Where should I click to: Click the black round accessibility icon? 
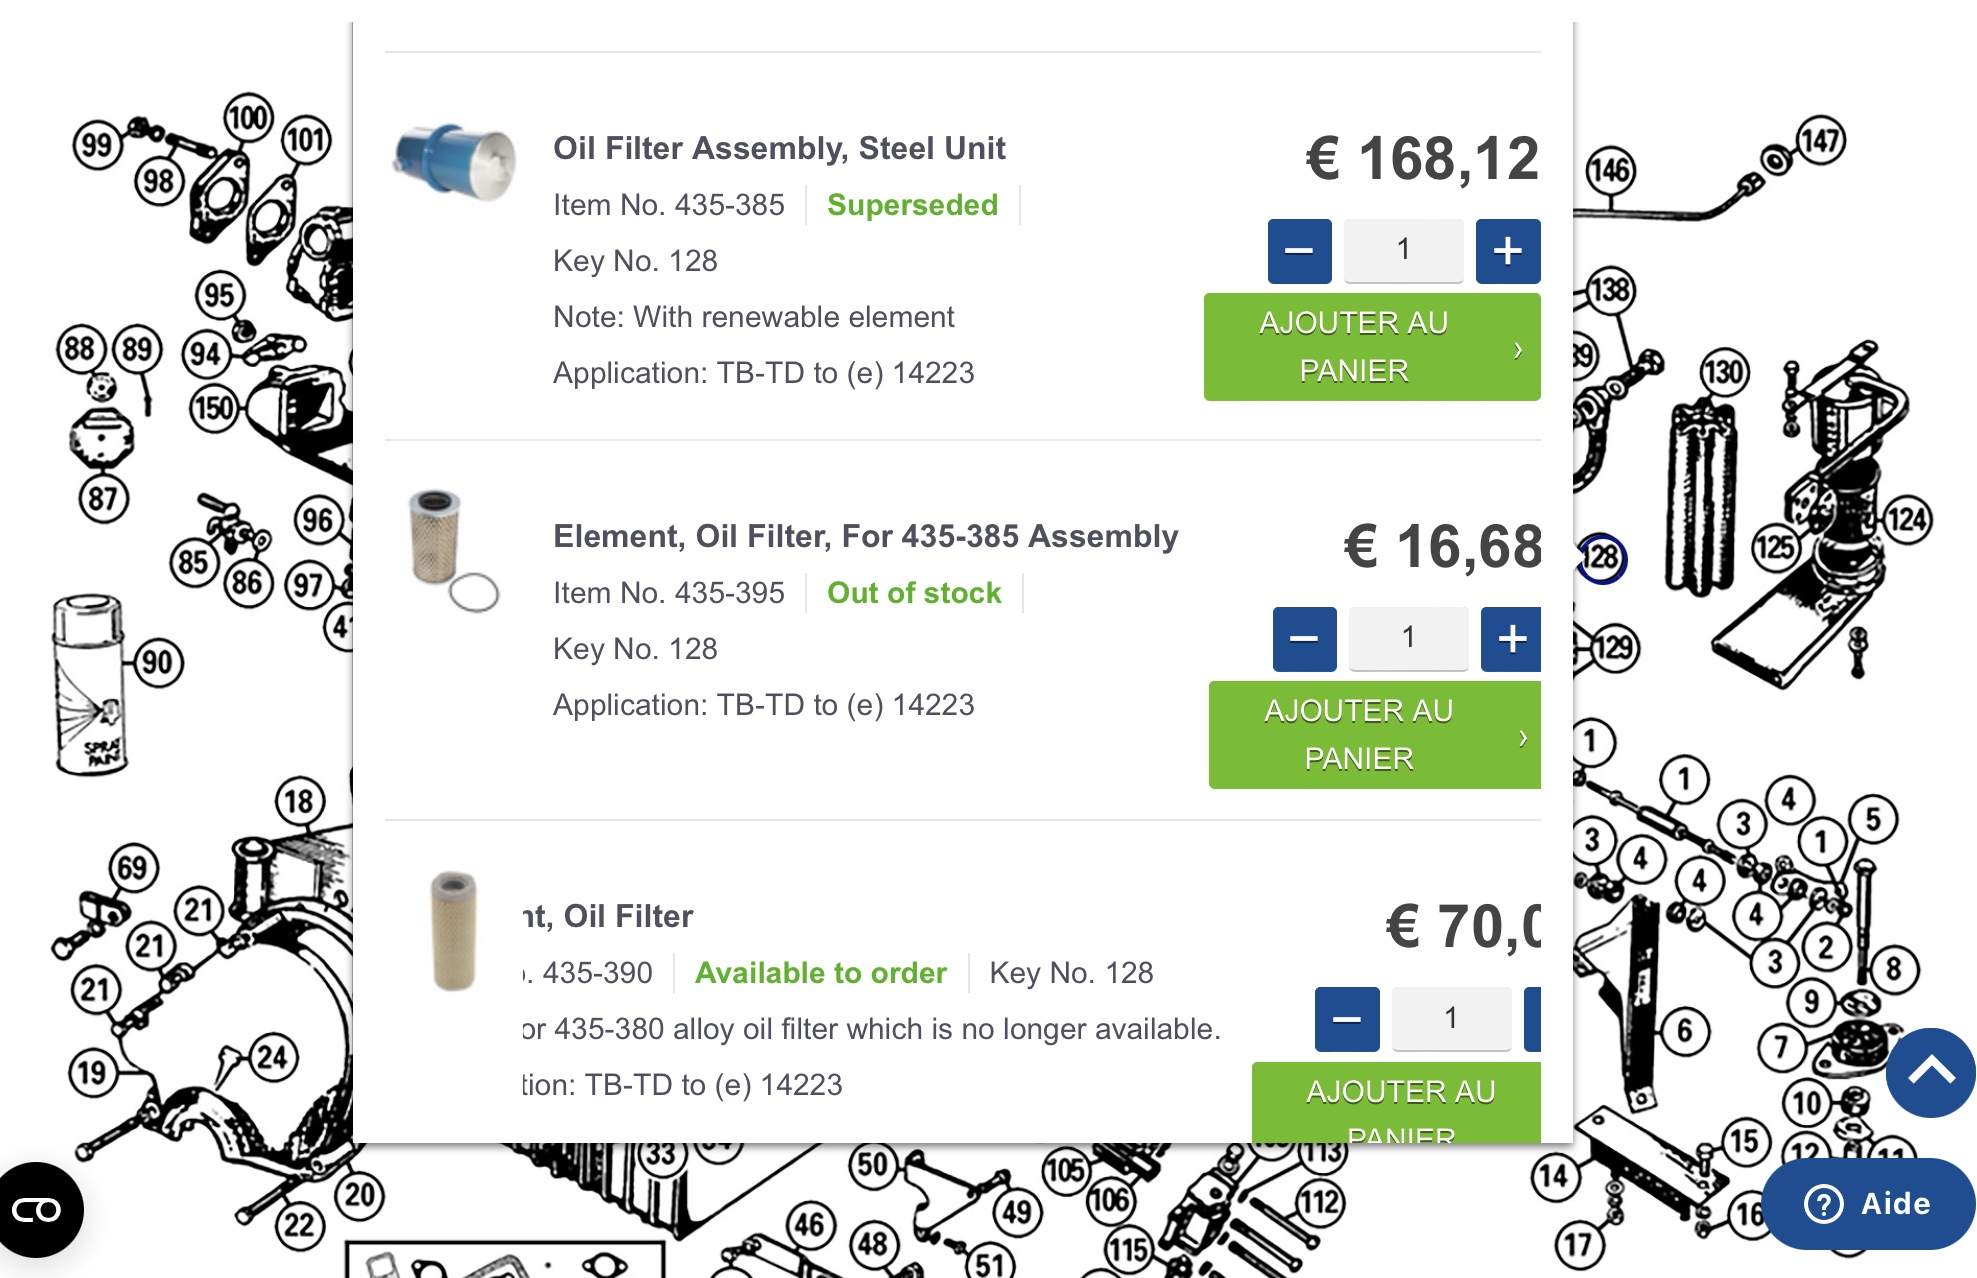(38, 1210)
